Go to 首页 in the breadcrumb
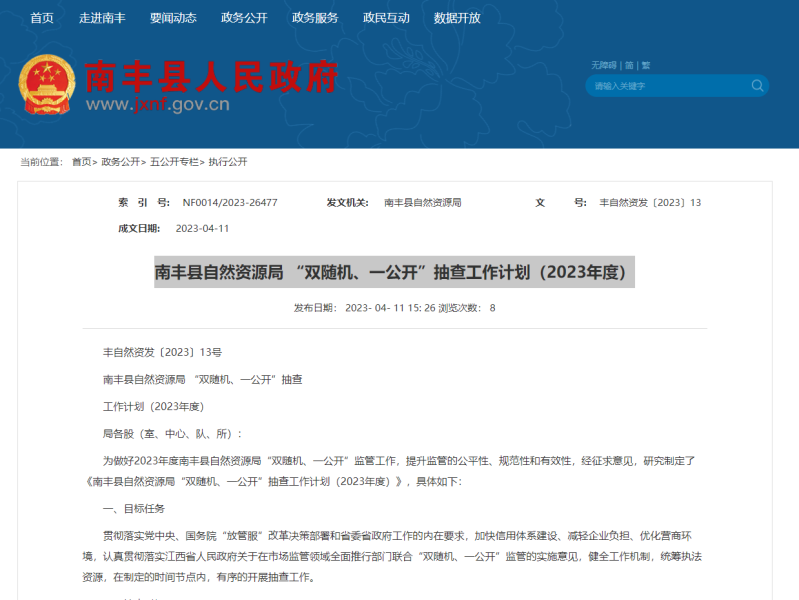This screenshot has height=600, width=799. pyautogui.click(x=82, y=162)
